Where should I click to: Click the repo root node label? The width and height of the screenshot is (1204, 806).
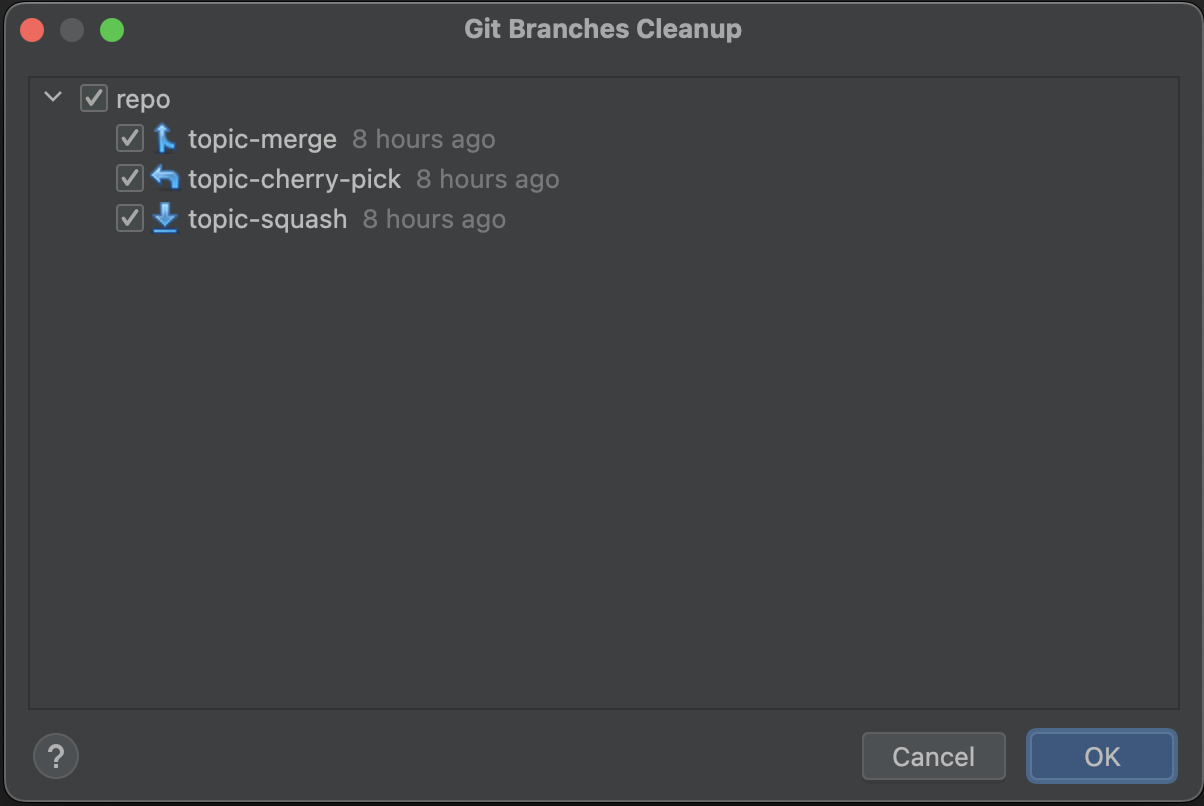click(x=146, y=98)
